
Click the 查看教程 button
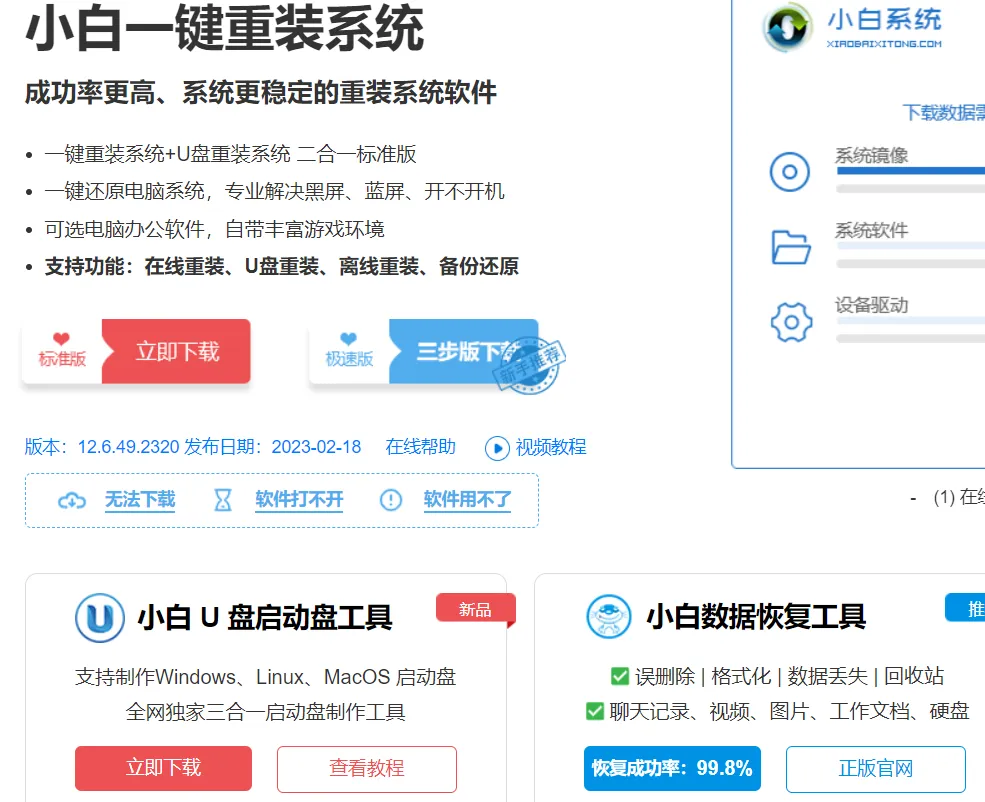pyautogui.click(x=367, y=769)
